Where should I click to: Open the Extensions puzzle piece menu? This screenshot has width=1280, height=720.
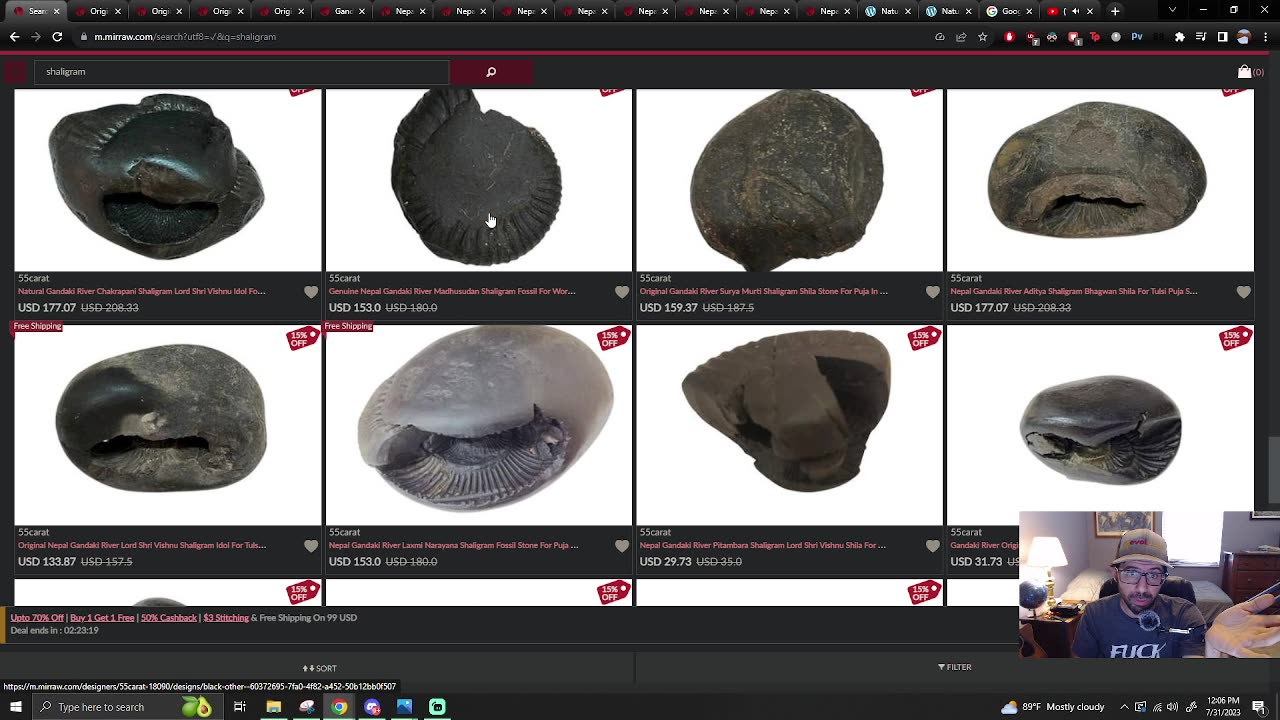click(x=1180, y=37)
